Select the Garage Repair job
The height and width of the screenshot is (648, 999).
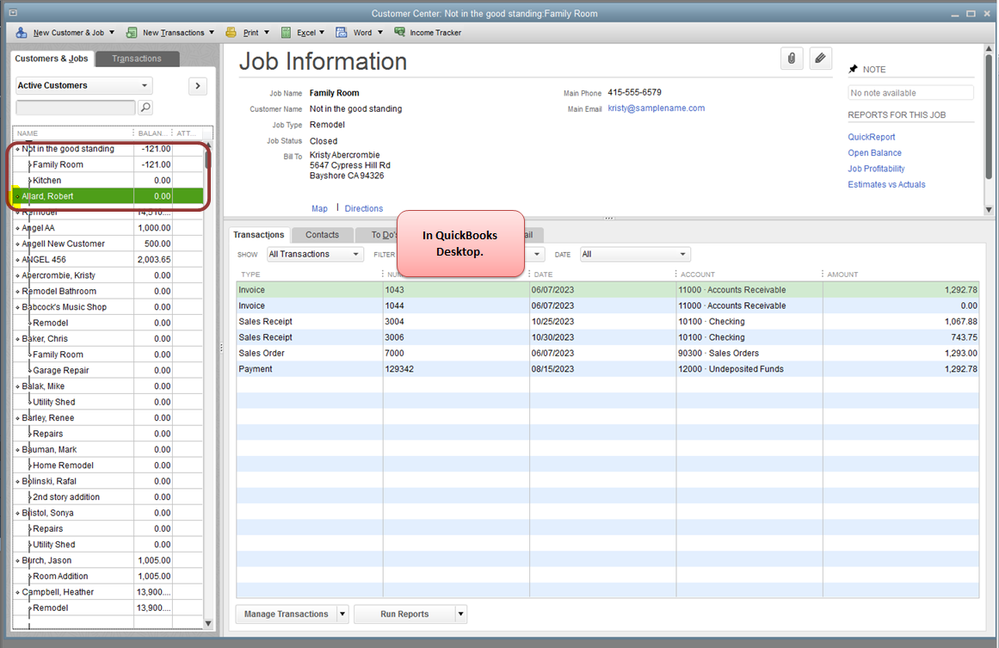(x=108, y=370)
